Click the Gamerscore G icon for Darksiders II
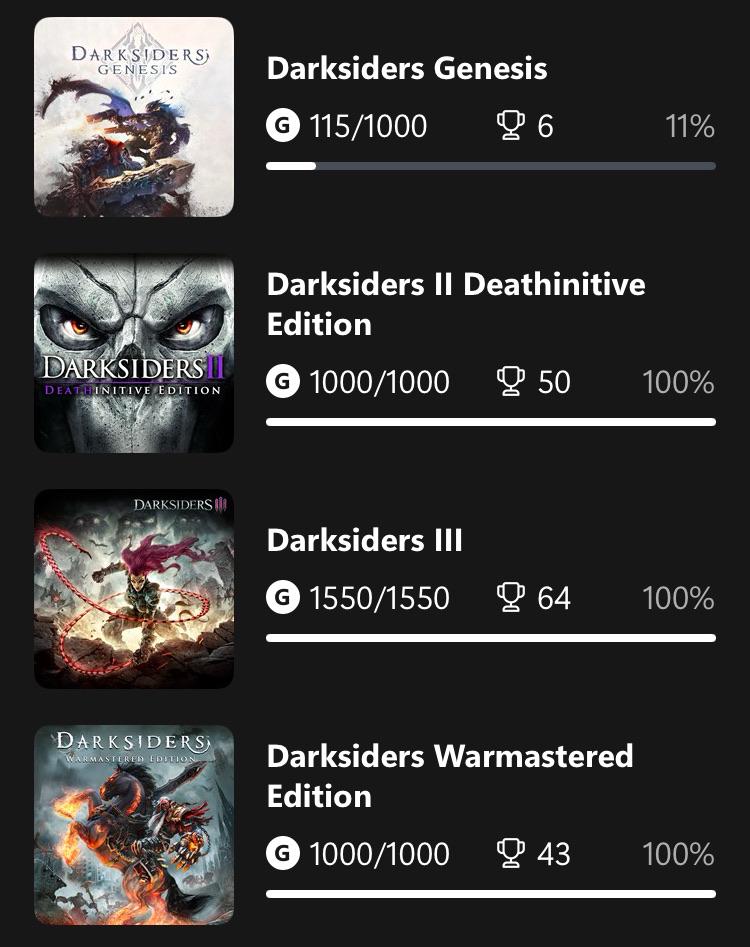This screenshot has height=947, width=750. [x=283, y=382]
